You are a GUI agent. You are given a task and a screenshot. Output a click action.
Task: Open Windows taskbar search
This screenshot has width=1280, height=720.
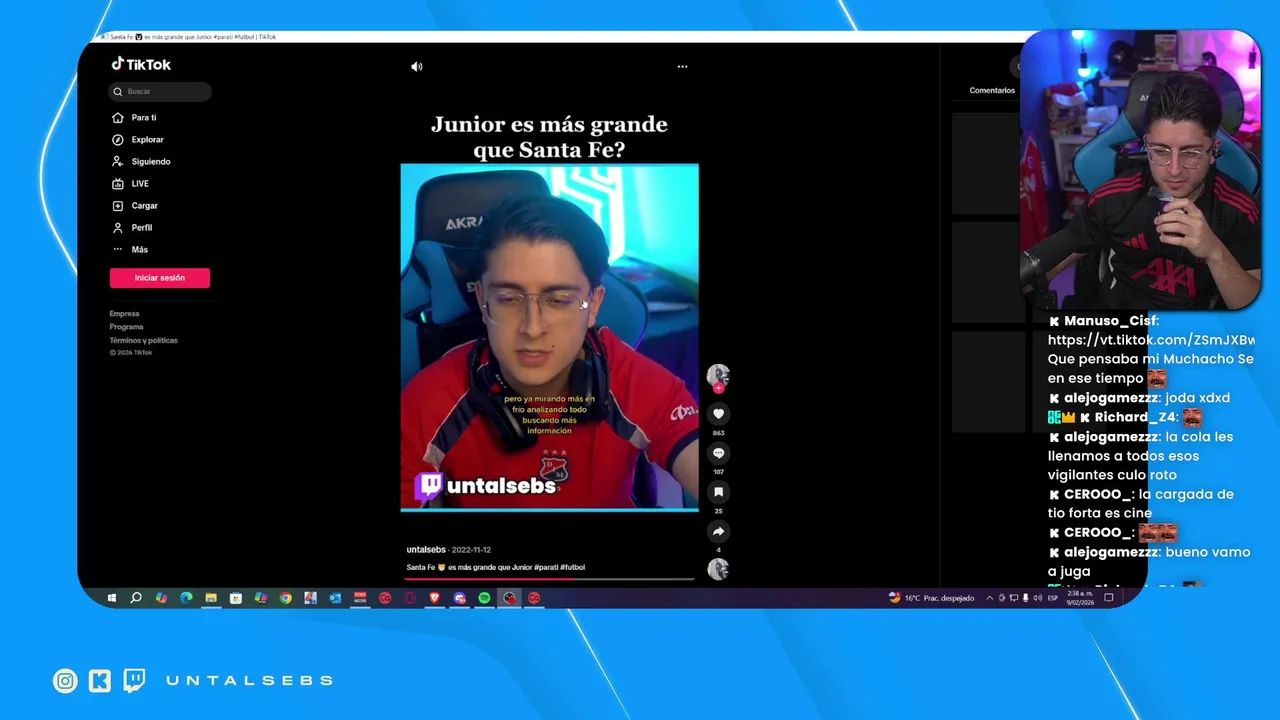click(x=136, y=598)
